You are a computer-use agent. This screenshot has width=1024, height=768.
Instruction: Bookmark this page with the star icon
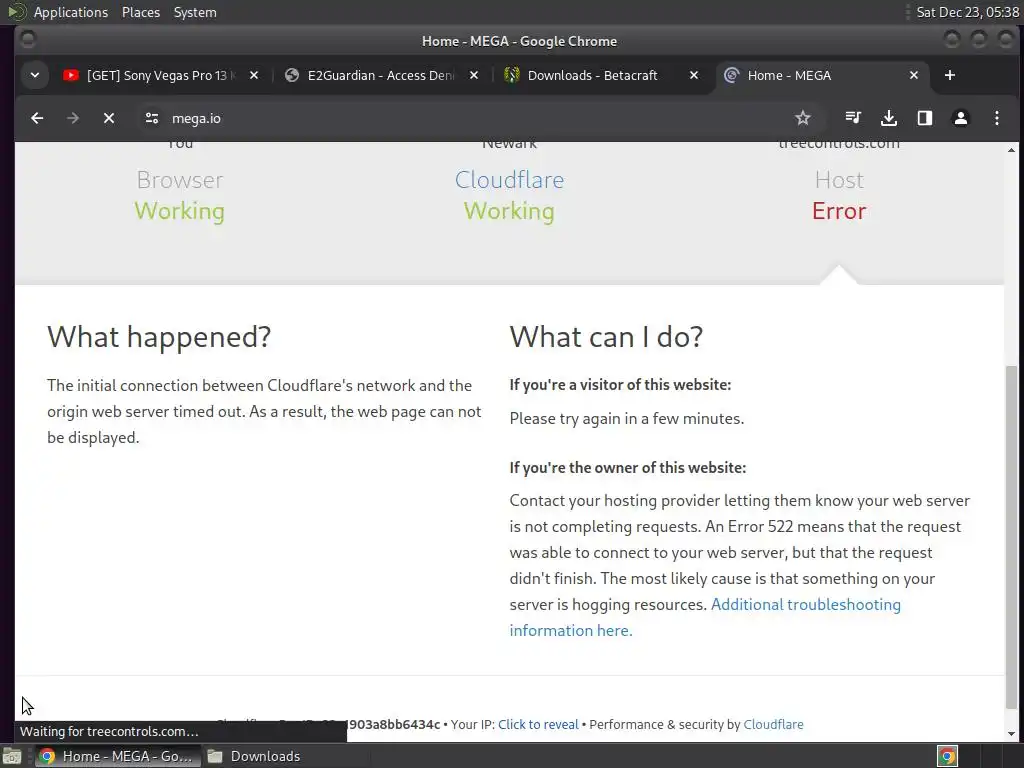pyautogui.click(x=803, y=118)
